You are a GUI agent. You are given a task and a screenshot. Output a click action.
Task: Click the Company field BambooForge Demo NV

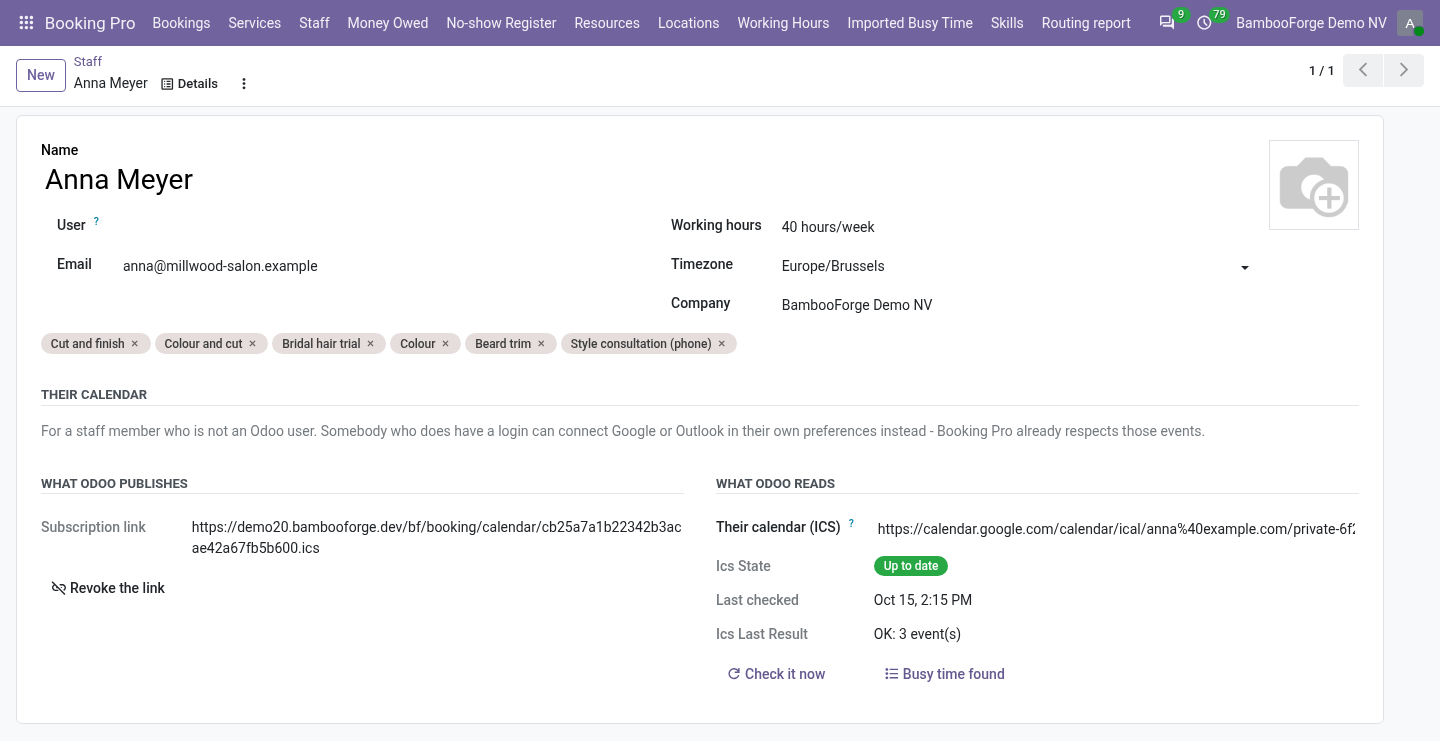tap(1018, 305)
